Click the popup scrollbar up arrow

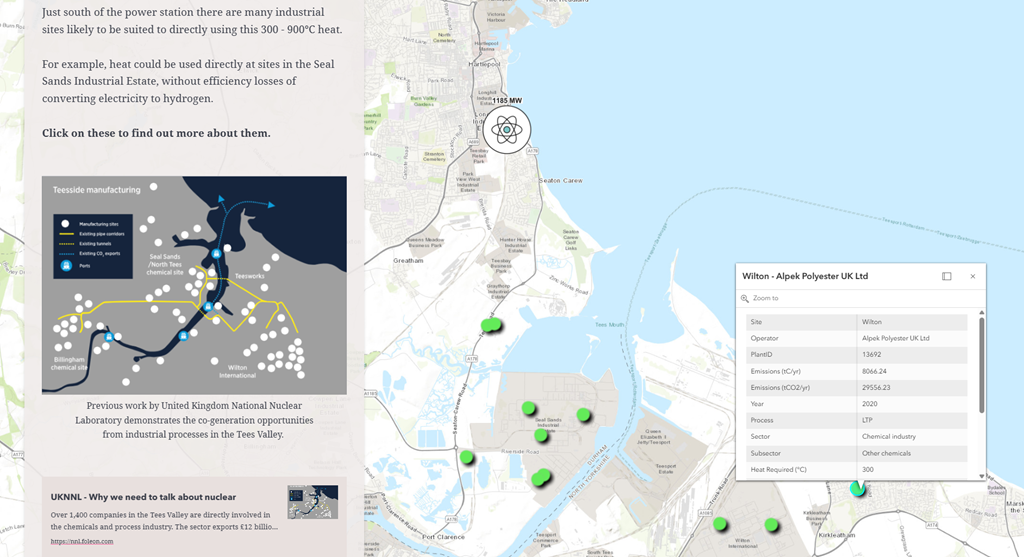click(981, 312)
